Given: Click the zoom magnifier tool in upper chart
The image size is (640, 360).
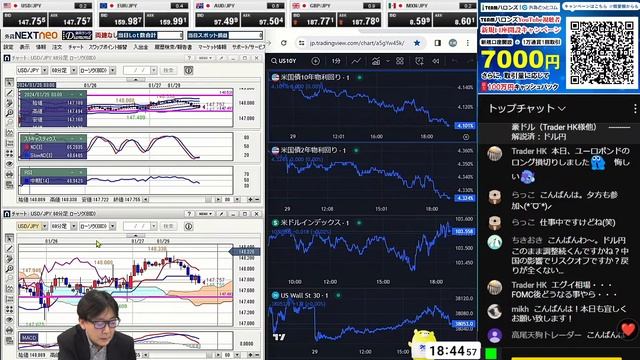Looking at the screenshot, I should coord(9,113).
